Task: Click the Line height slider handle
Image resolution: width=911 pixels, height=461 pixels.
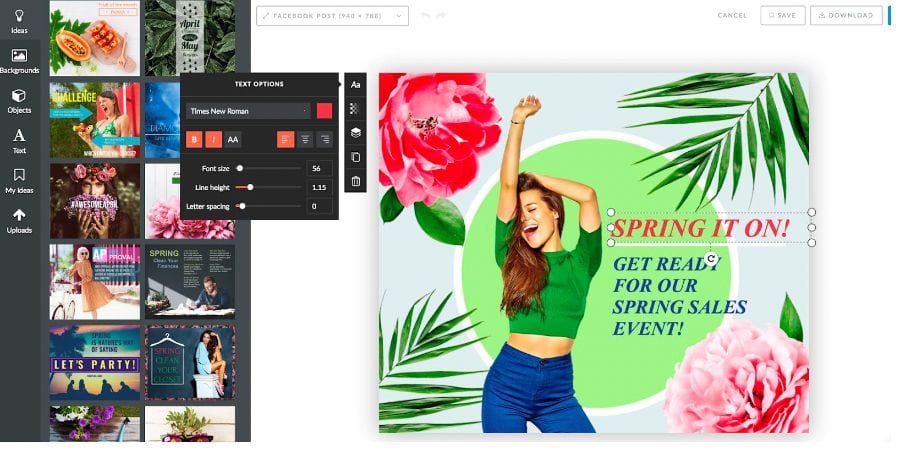Action: 250,187
